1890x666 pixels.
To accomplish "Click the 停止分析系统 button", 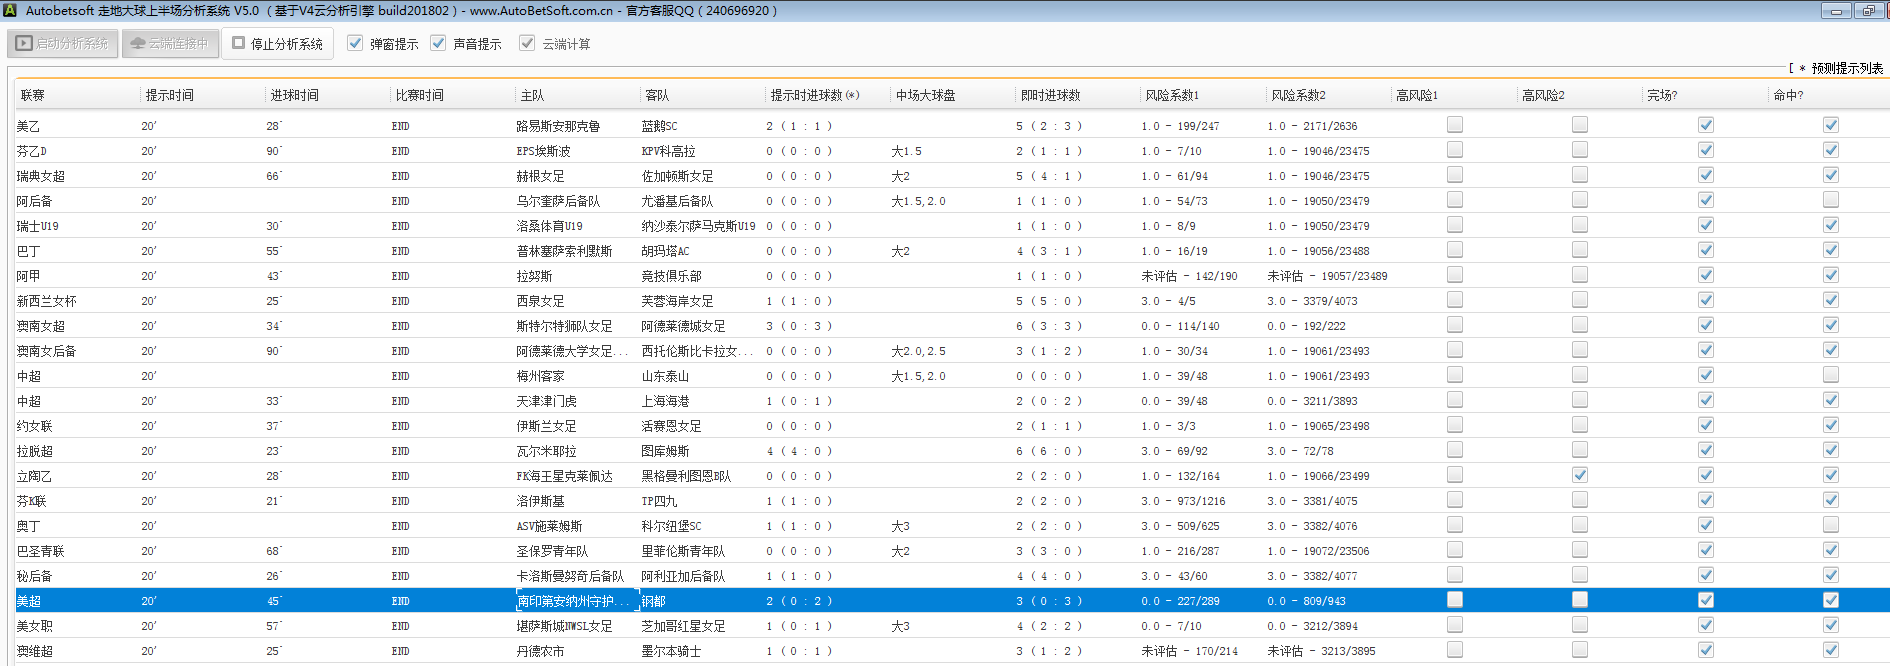I will click(277, 44).
